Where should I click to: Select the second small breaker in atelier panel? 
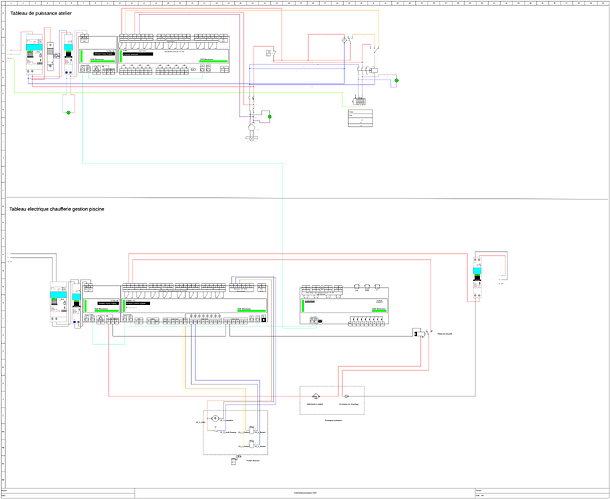68,56
